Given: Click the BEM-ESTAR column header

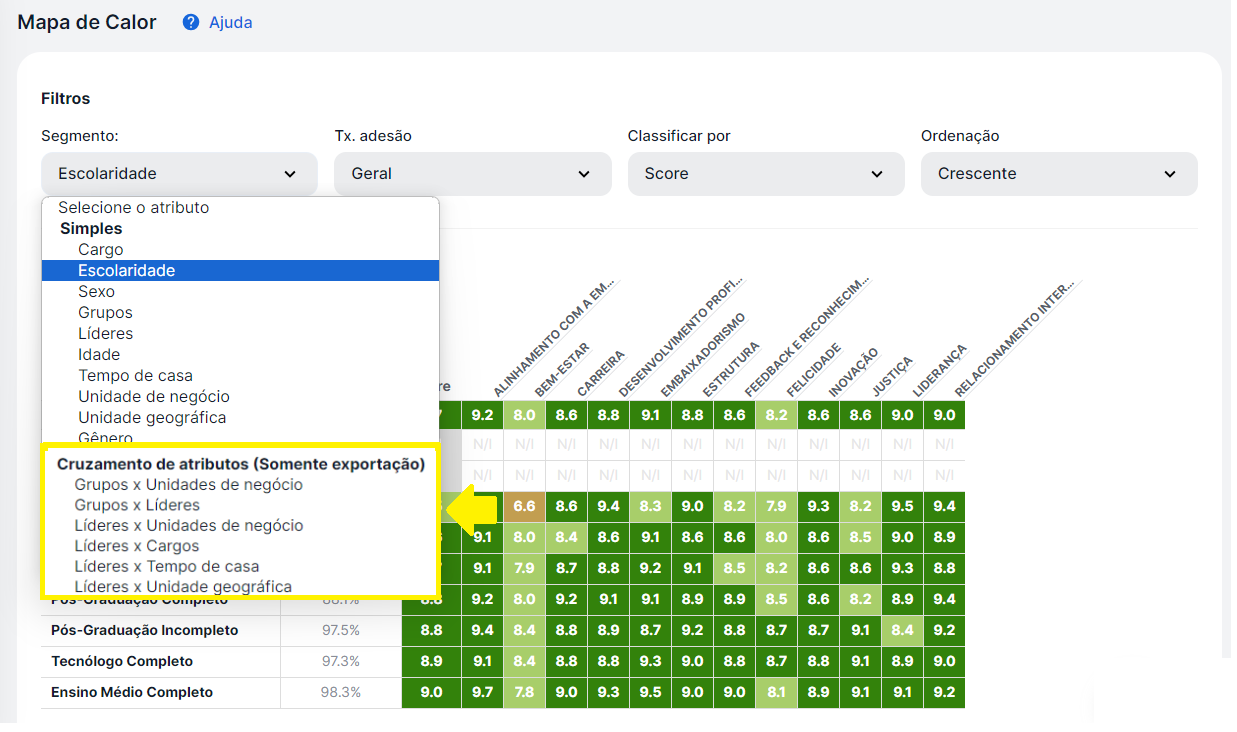Looking at the screenshot, I should coord(561,372).
